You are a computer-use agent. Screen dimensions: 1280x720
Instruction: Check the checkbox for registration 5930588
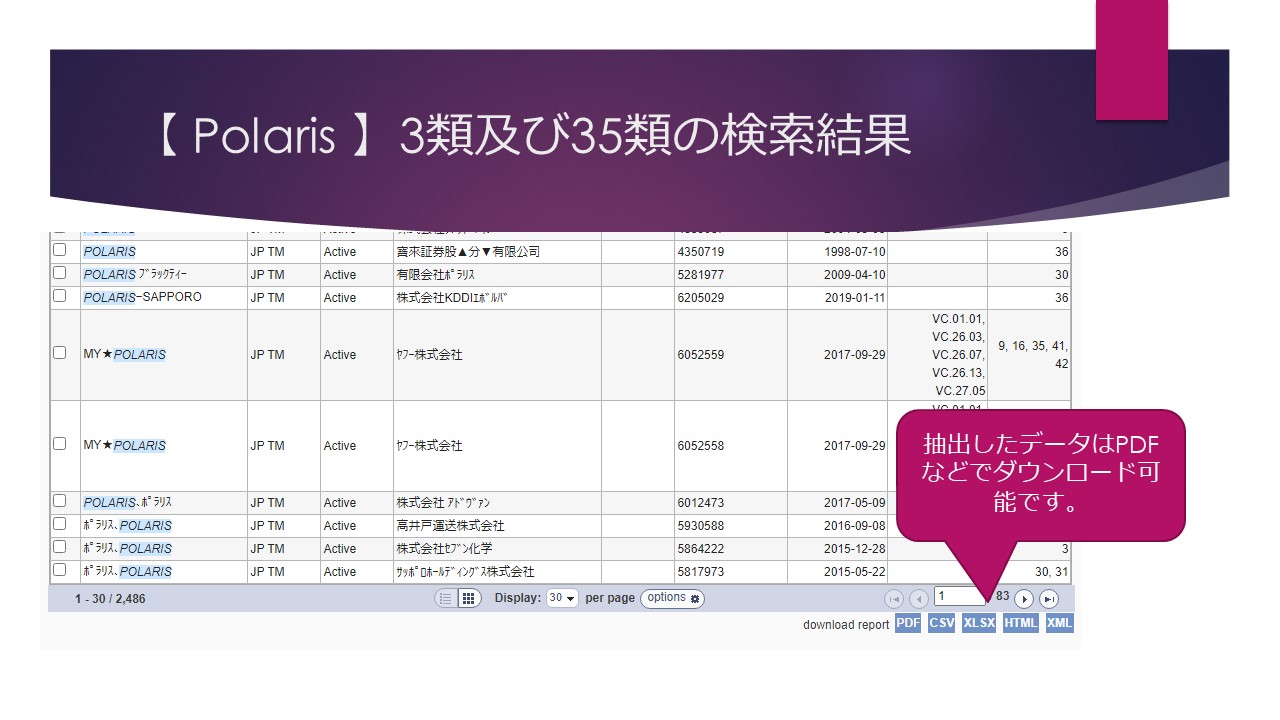pyautogui.click(x=59, y=524)
